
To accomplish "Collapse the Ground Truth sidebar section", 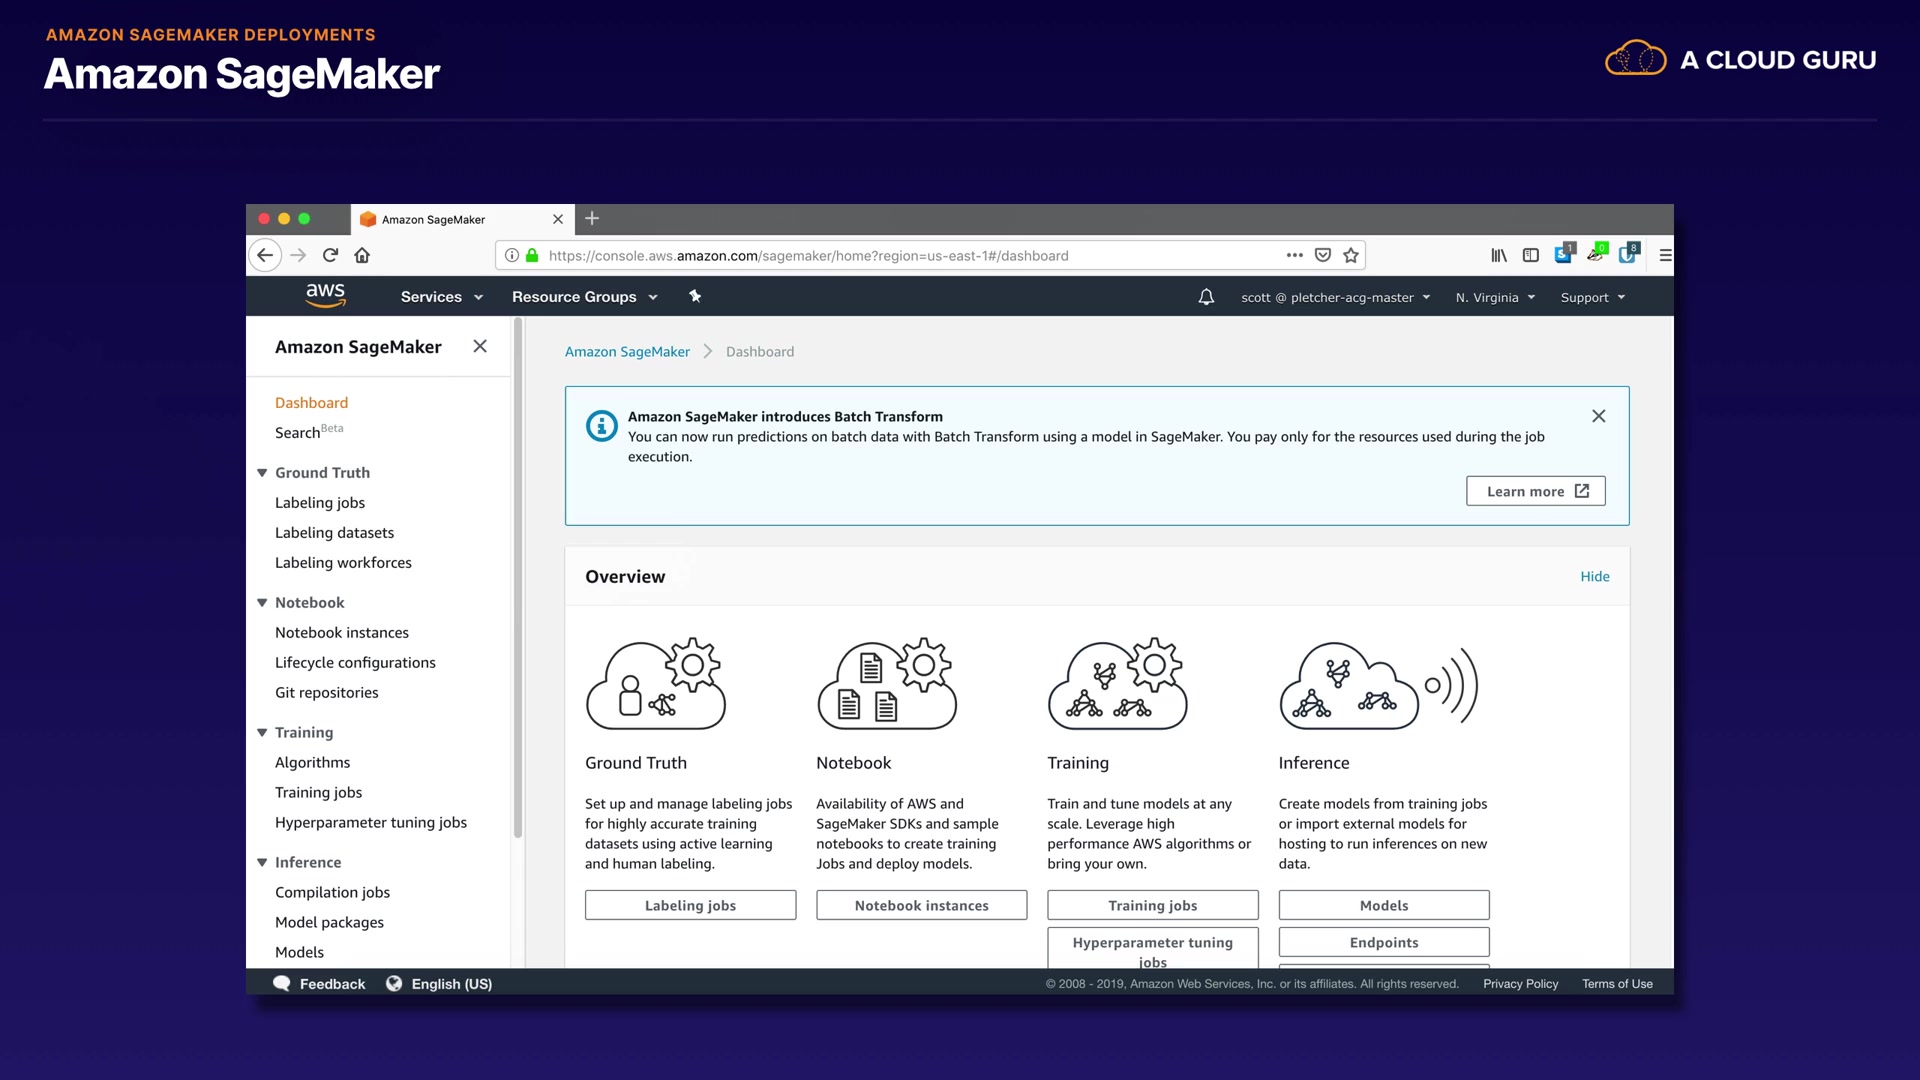I will (x=262, y=472).
